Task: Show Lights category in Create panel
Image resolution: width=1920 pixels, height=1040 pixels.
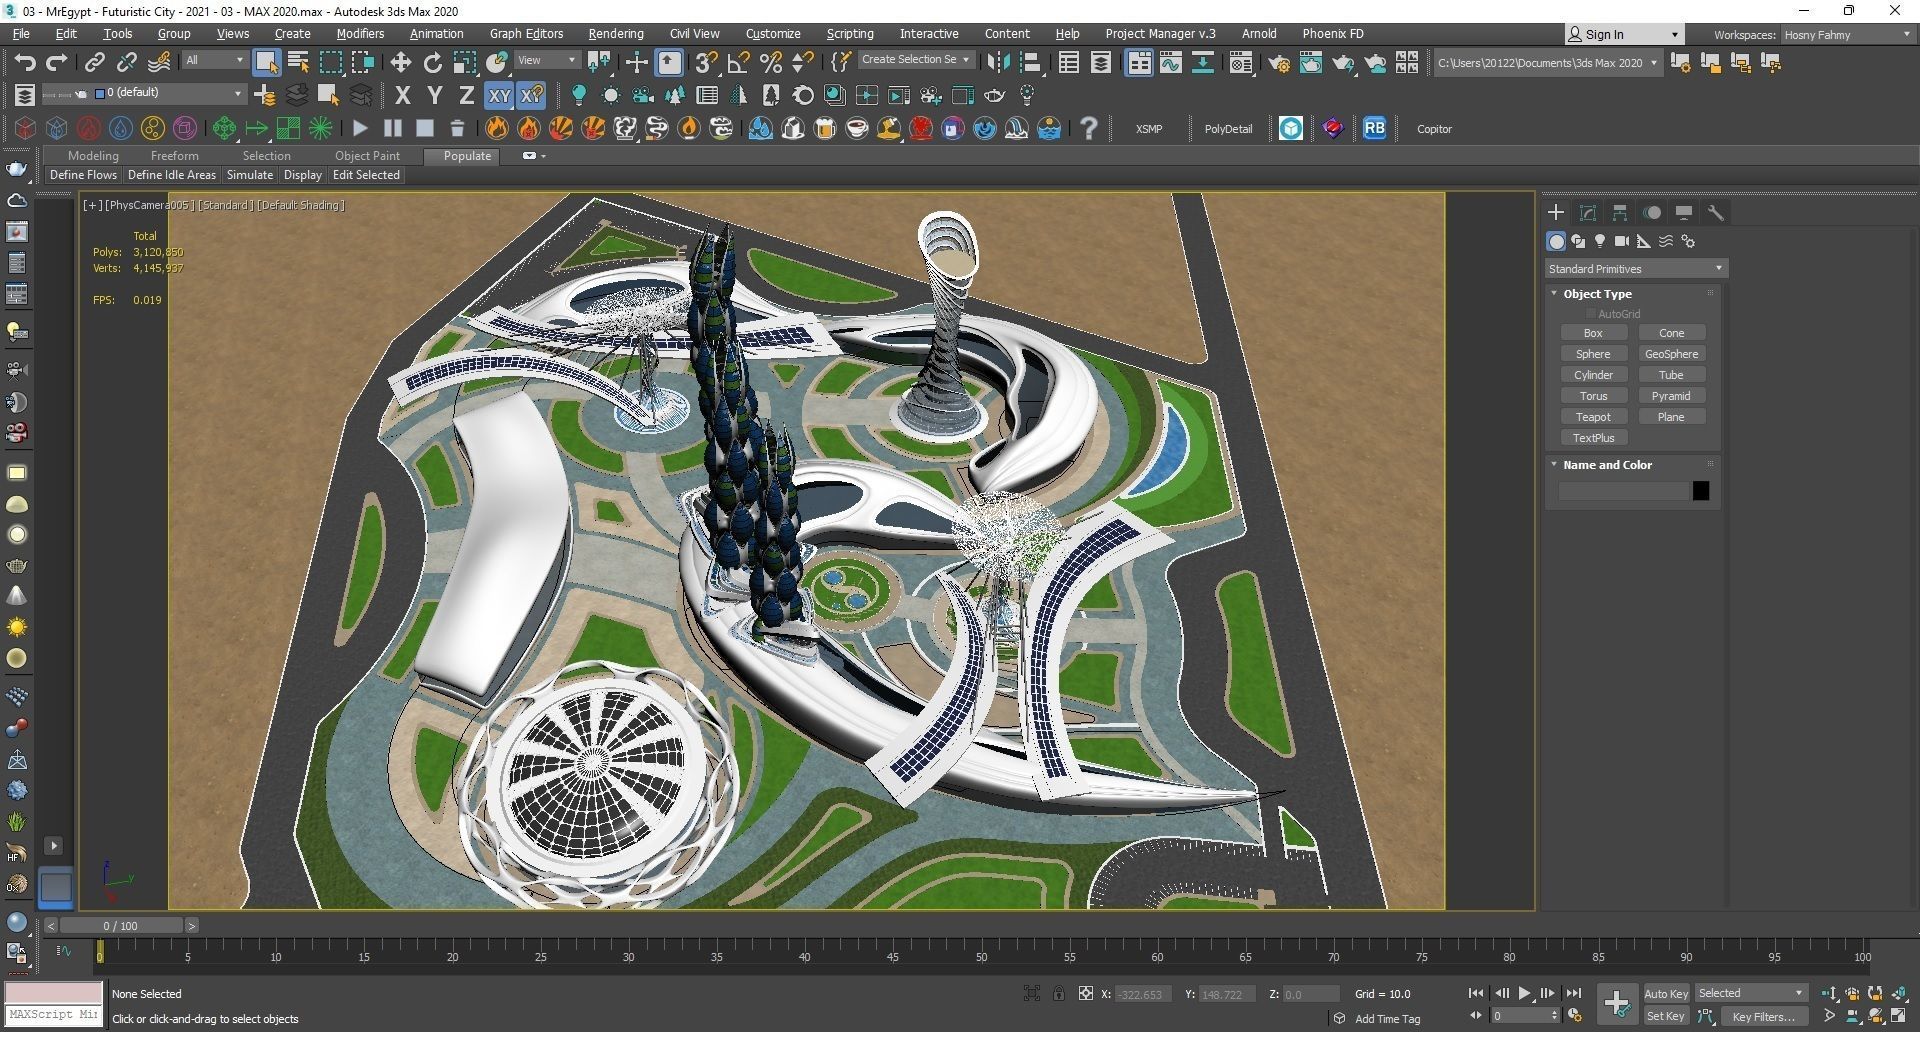Action: click(1599, 241)
